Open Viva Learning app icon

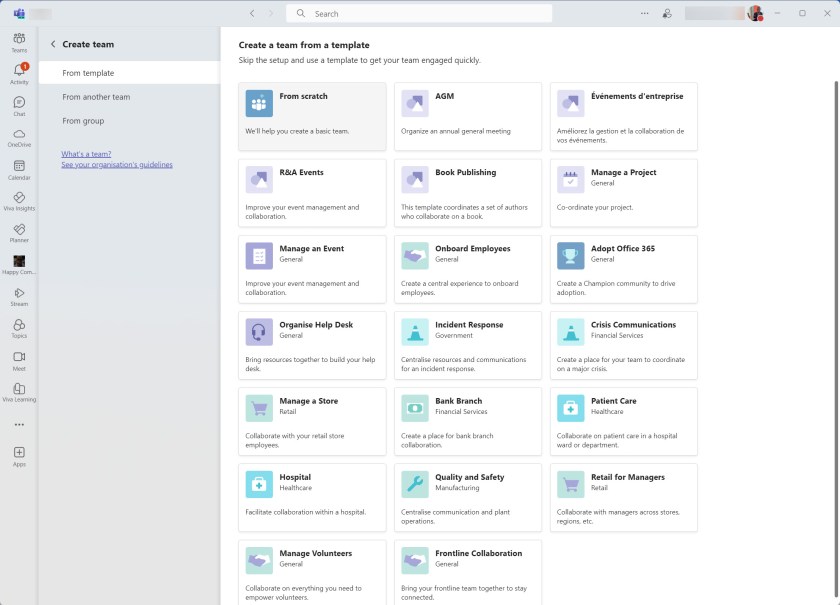tap(19, 392)
